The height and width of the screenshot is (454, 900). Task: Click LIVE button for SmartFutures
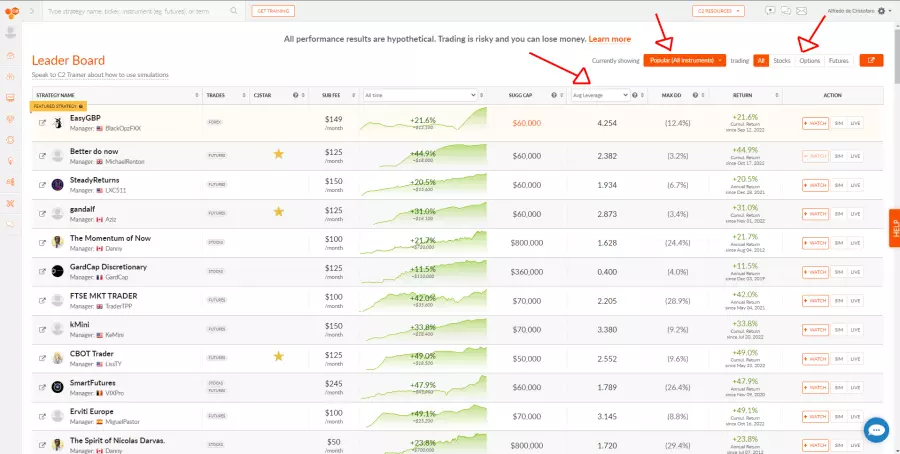(855, 387)
